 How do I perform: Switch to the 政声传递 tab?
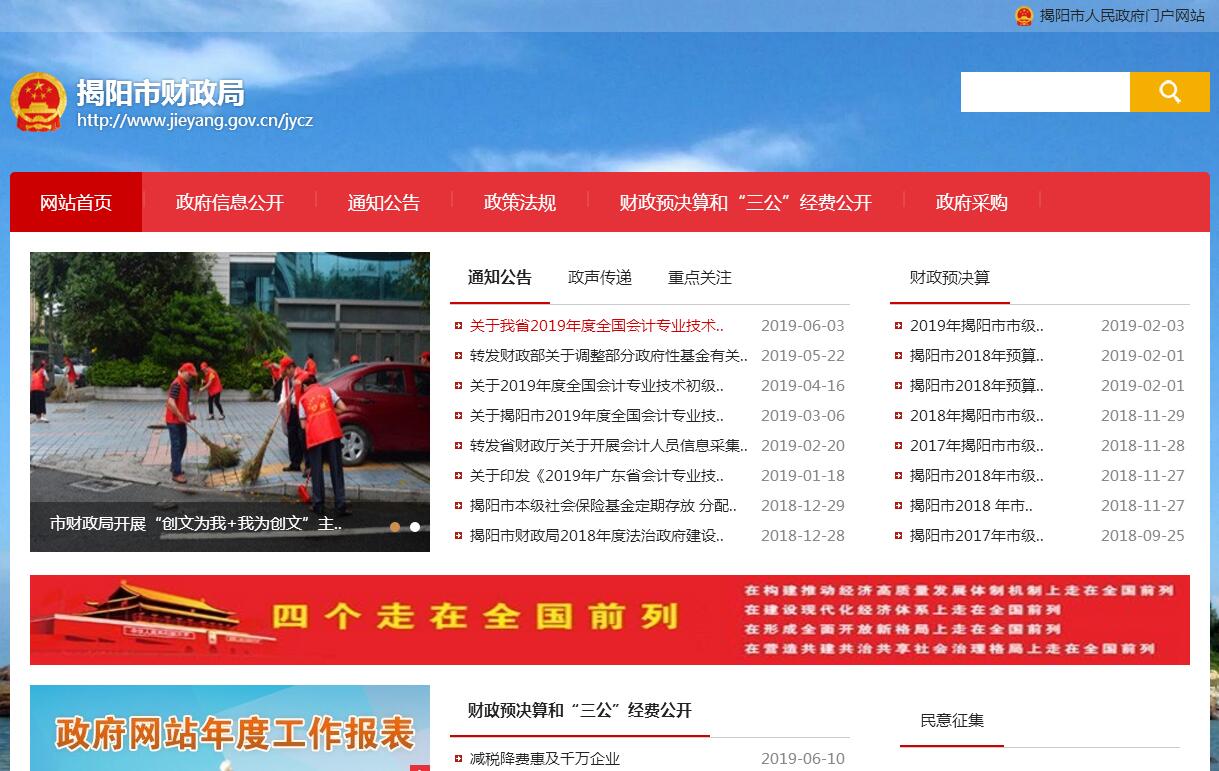click(x=600, y=278)
